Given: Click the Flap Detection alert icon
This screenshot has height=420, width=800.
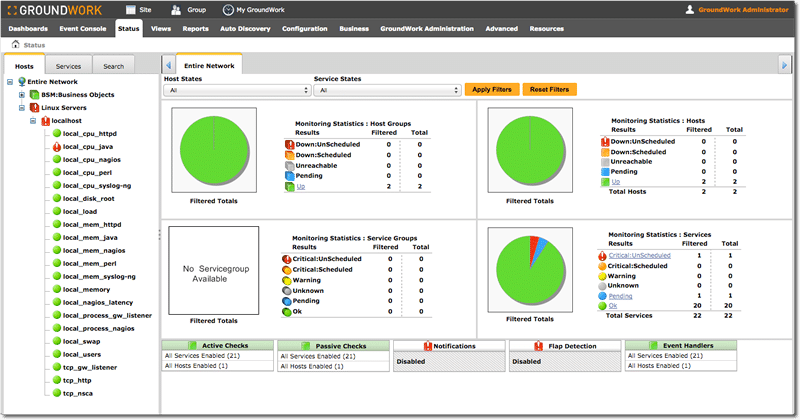Looking at the screenshot, I should (x=538, y=346).
